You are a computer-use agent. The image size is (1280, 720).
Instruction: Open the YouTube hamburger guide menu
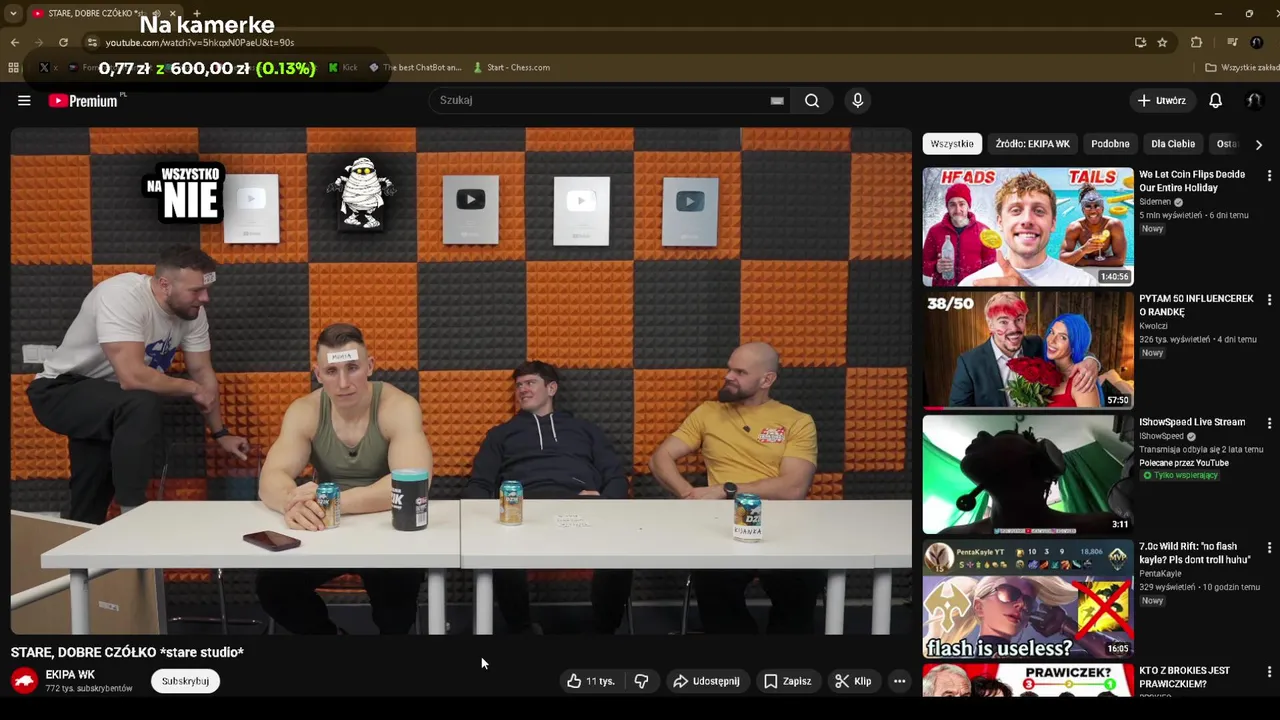coord(24,100)
